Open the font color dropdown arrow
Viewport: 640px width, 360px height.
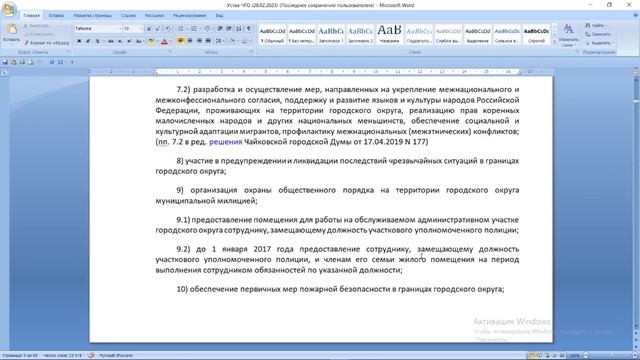click(170, 41)
